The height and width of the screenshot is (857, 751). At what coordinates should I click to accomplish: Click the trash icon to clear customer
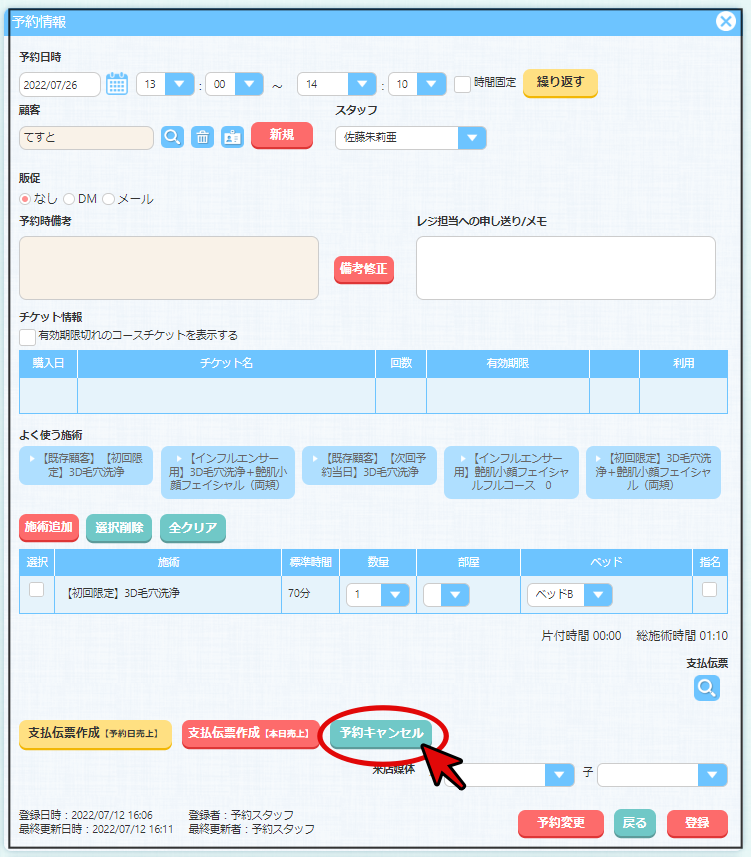pos(202,137)
